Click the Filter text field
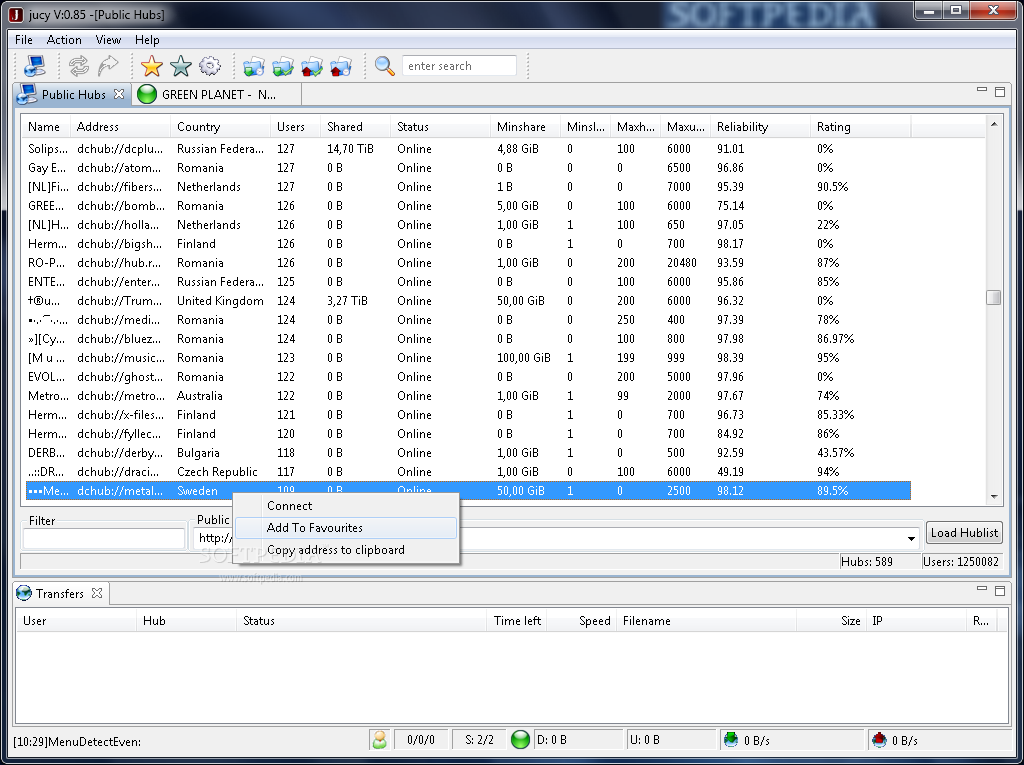Viewport: 1024px width, 765px height. [x=104, y=538]
